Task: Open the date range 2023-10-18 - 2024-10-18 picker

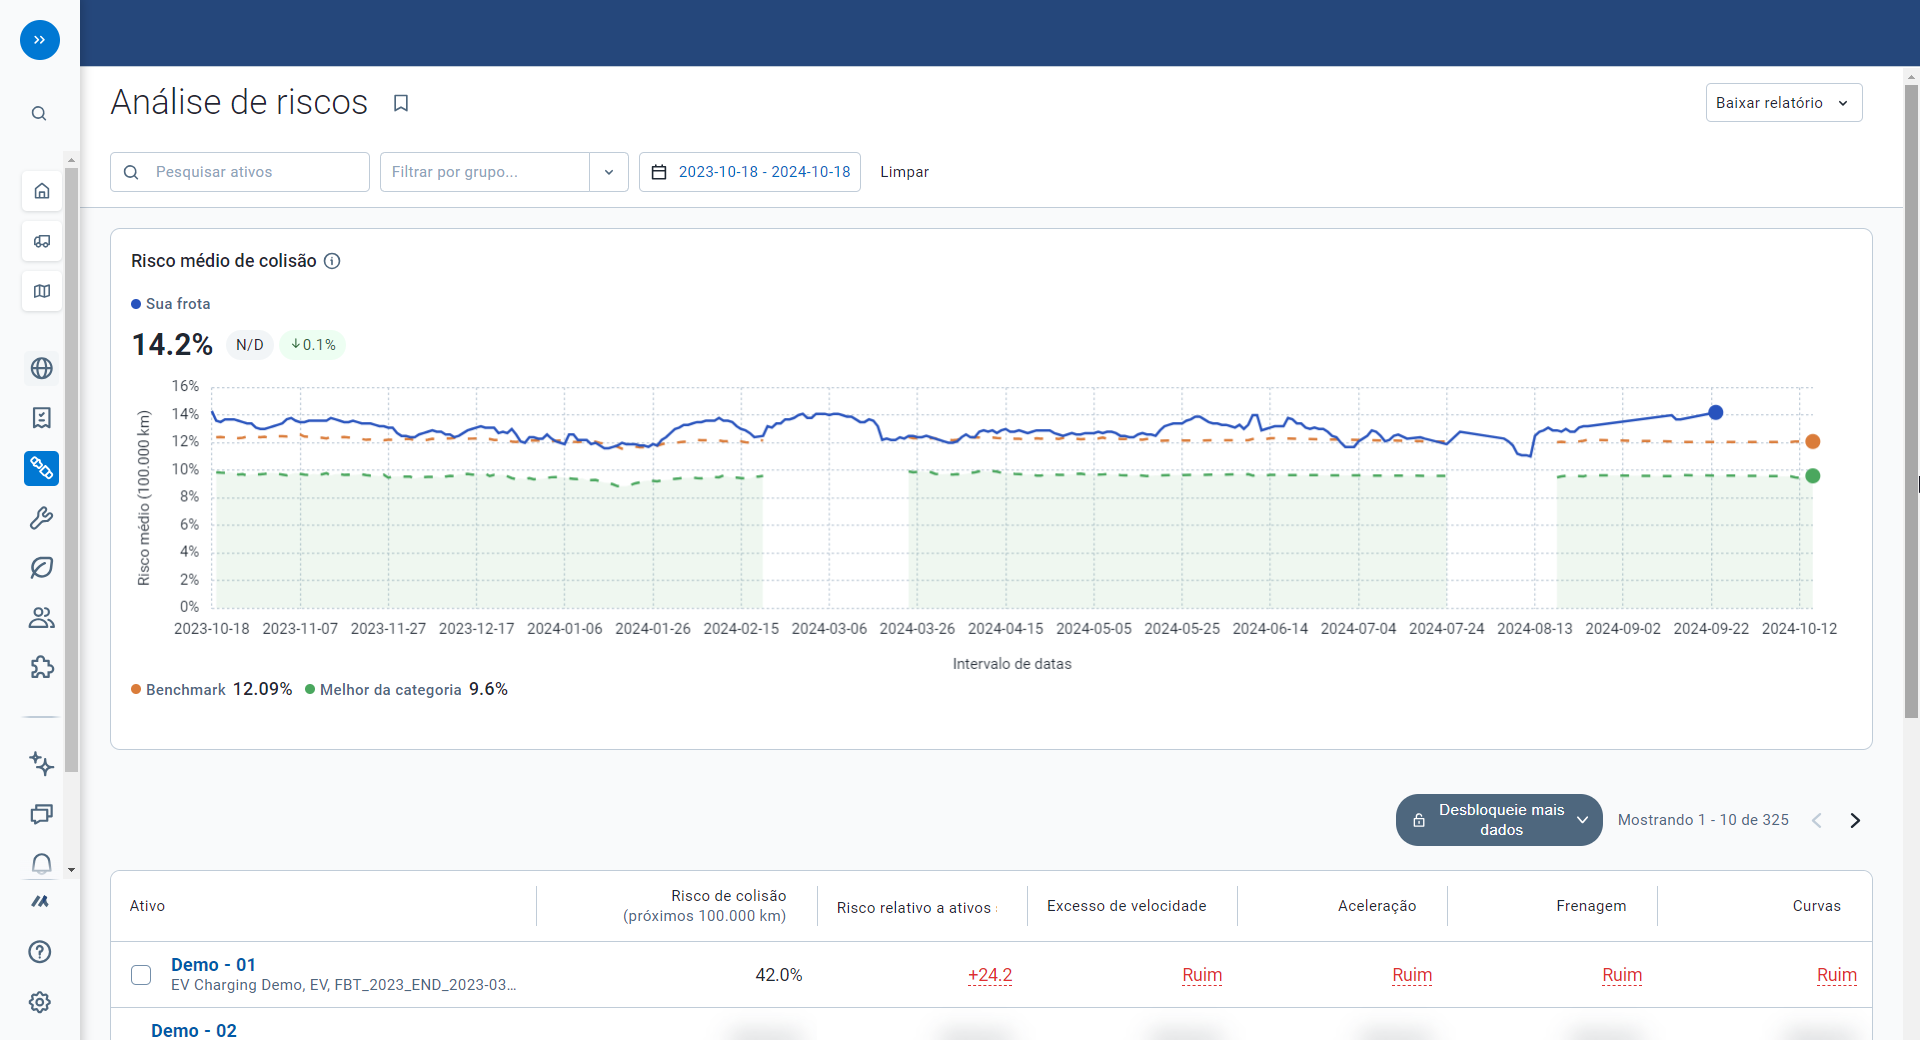Action: [749, 172]
